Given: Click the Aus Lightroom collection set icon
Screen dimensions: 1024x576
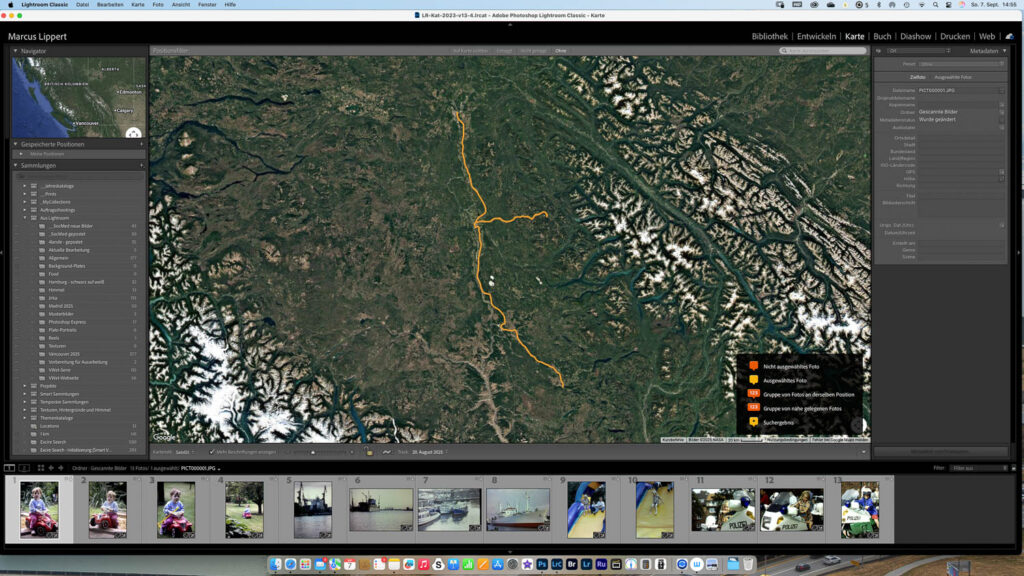Looking at the screenshot, I should 34,218.
